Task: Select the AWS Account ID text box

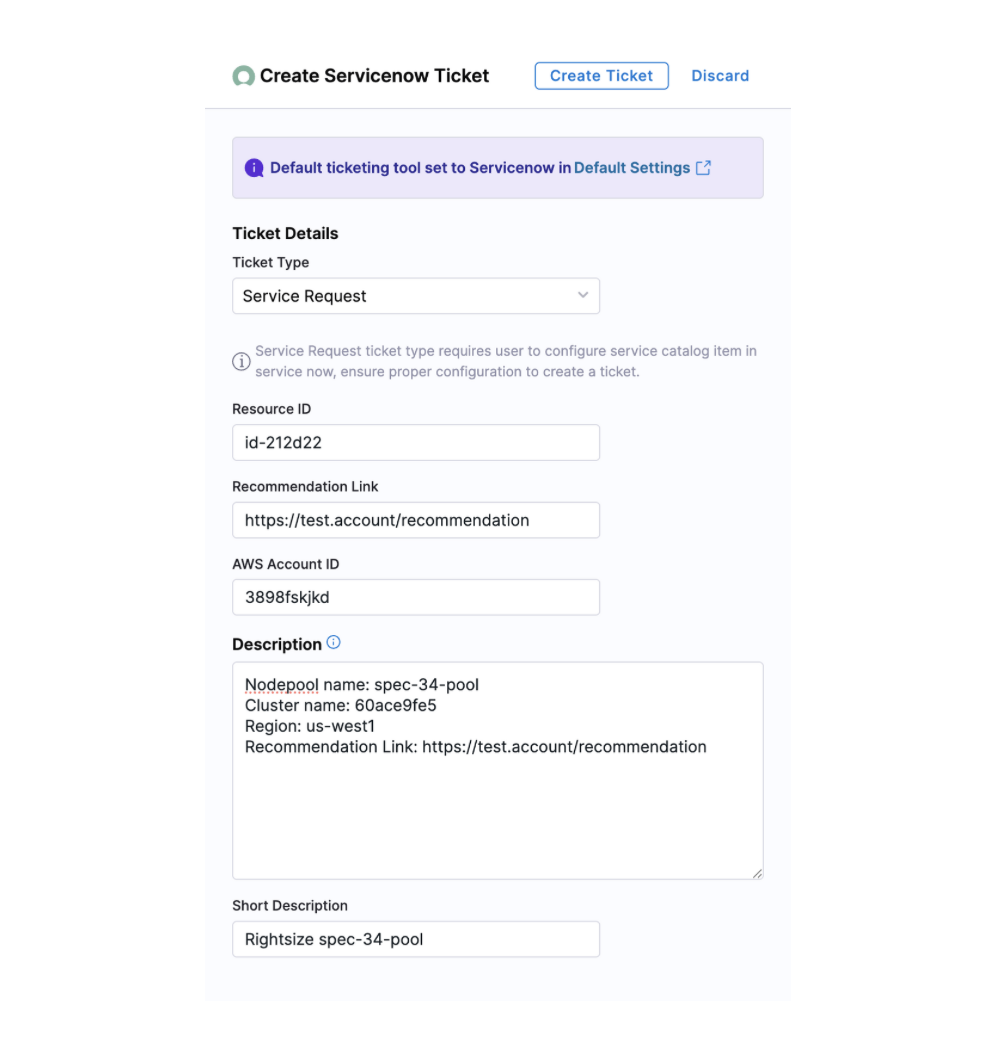Action: point(415,597)
